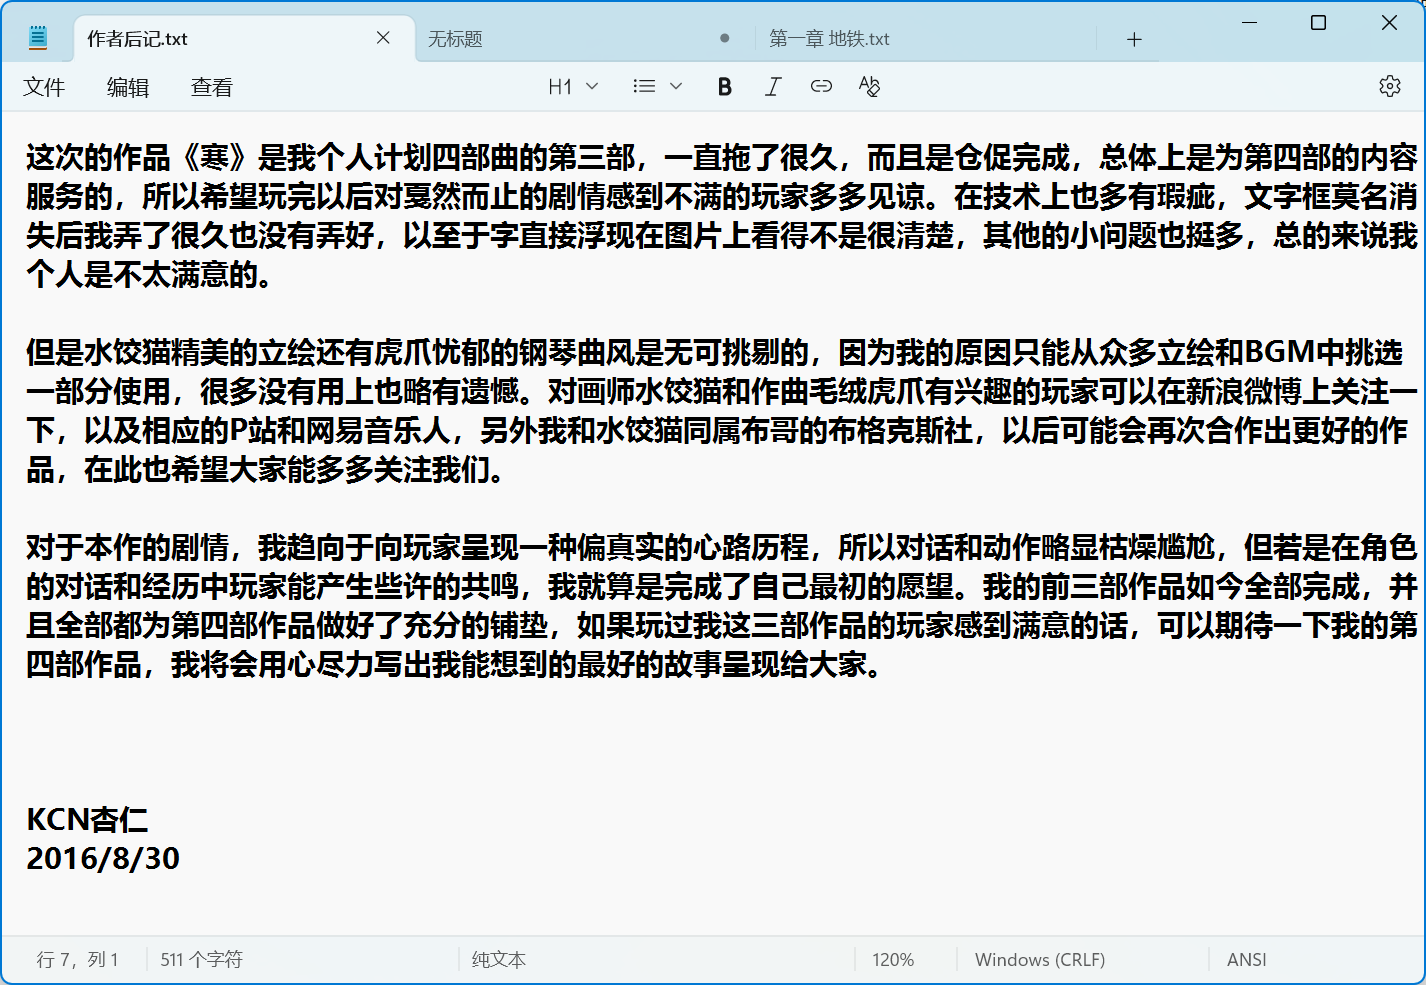Close the 作者后记.txt tab
1426x985 pixels.
coord(383,37)
